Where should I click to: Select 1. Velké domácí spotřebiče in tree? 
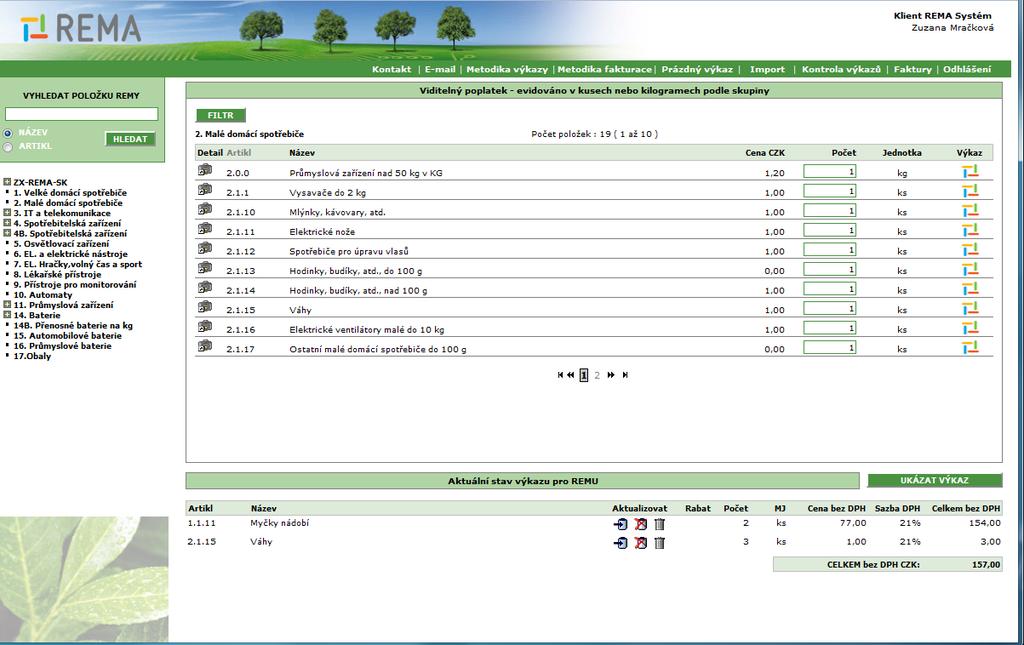pos(70,193)
